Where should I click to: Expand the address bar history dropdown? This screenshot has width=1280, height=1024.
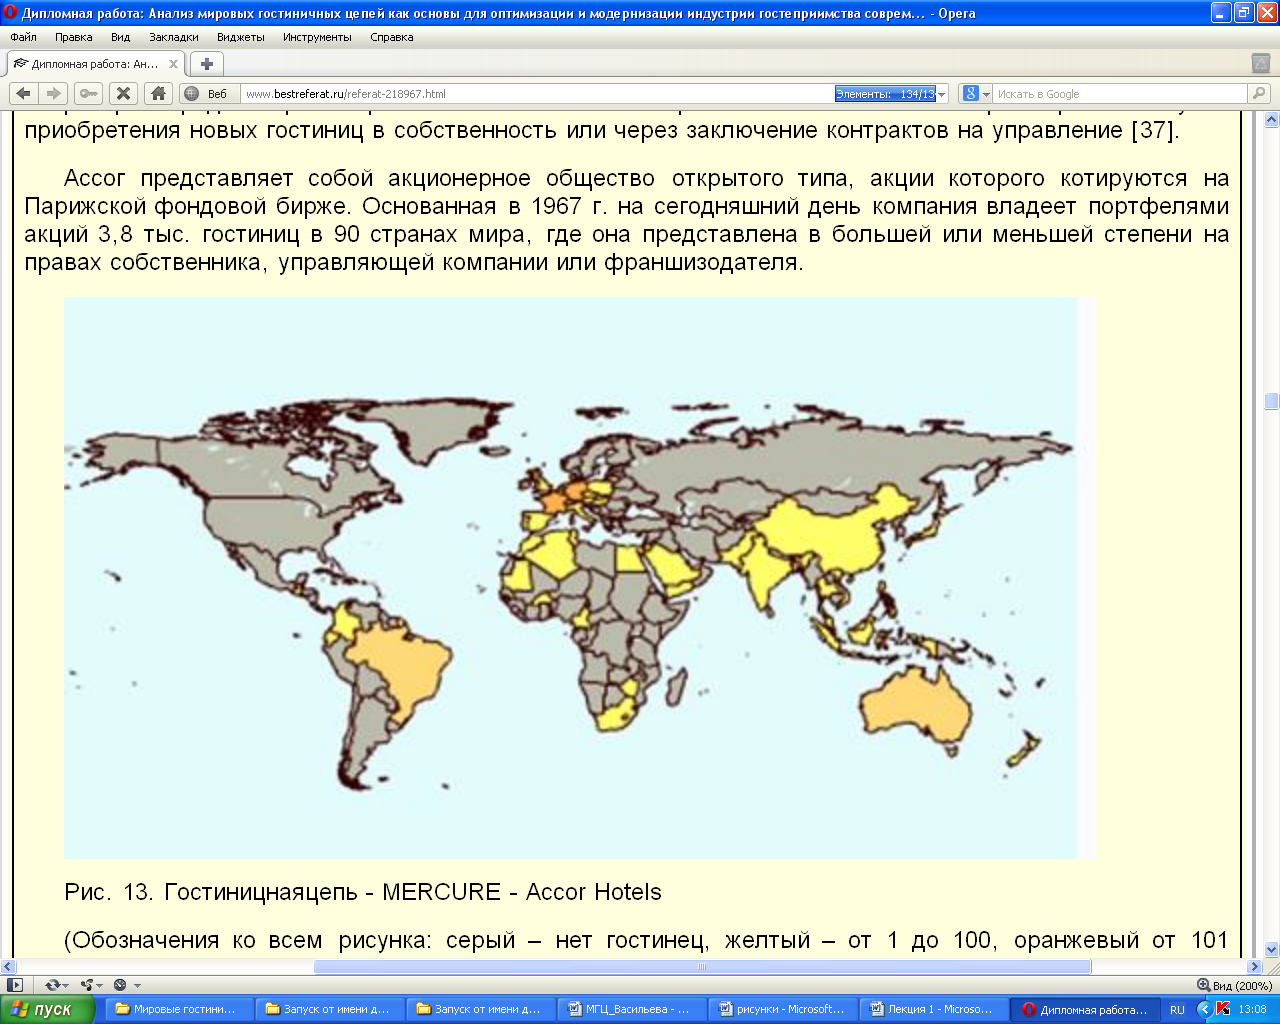pos(942,94)
